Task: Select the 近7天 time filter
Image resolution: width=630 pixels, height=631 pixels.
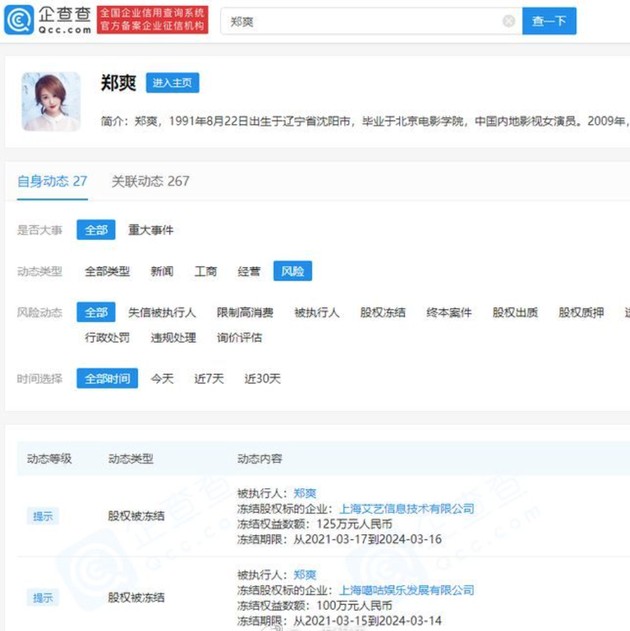Action: click(209, 379)
